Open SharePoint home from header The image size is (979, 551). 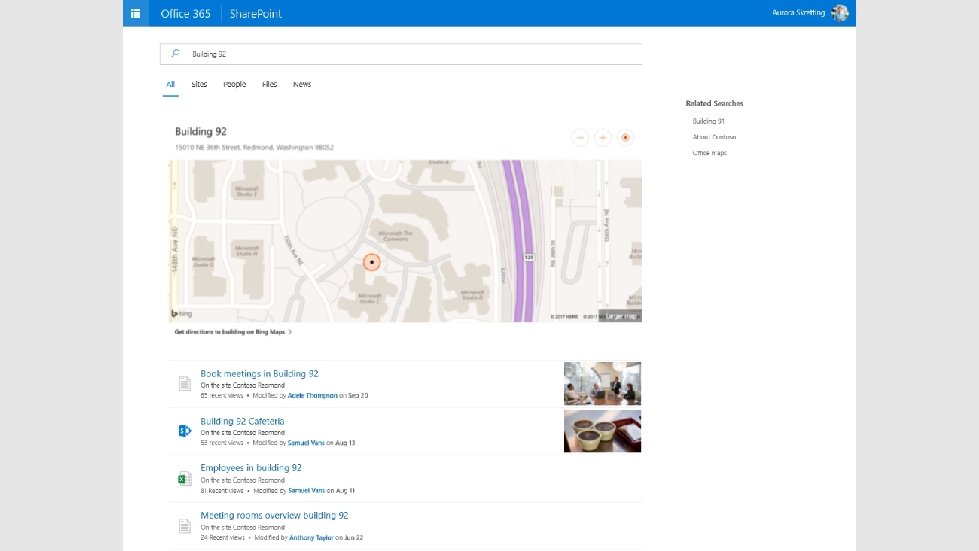pos(255,14)
